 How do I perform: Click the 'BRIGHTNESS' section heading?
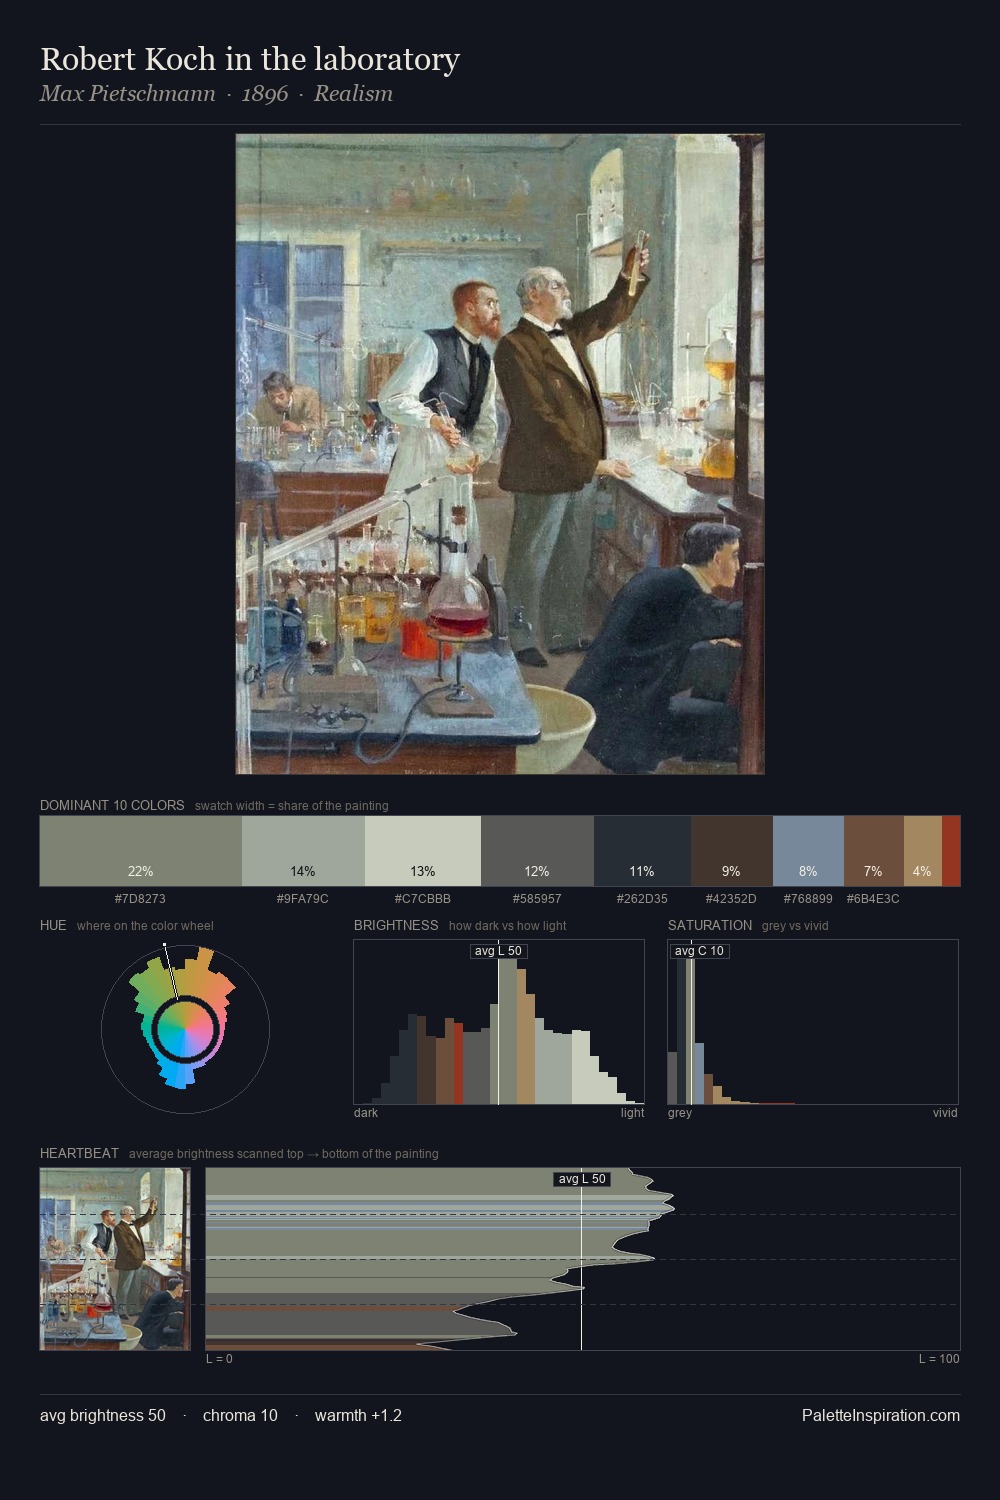point(396,925)
